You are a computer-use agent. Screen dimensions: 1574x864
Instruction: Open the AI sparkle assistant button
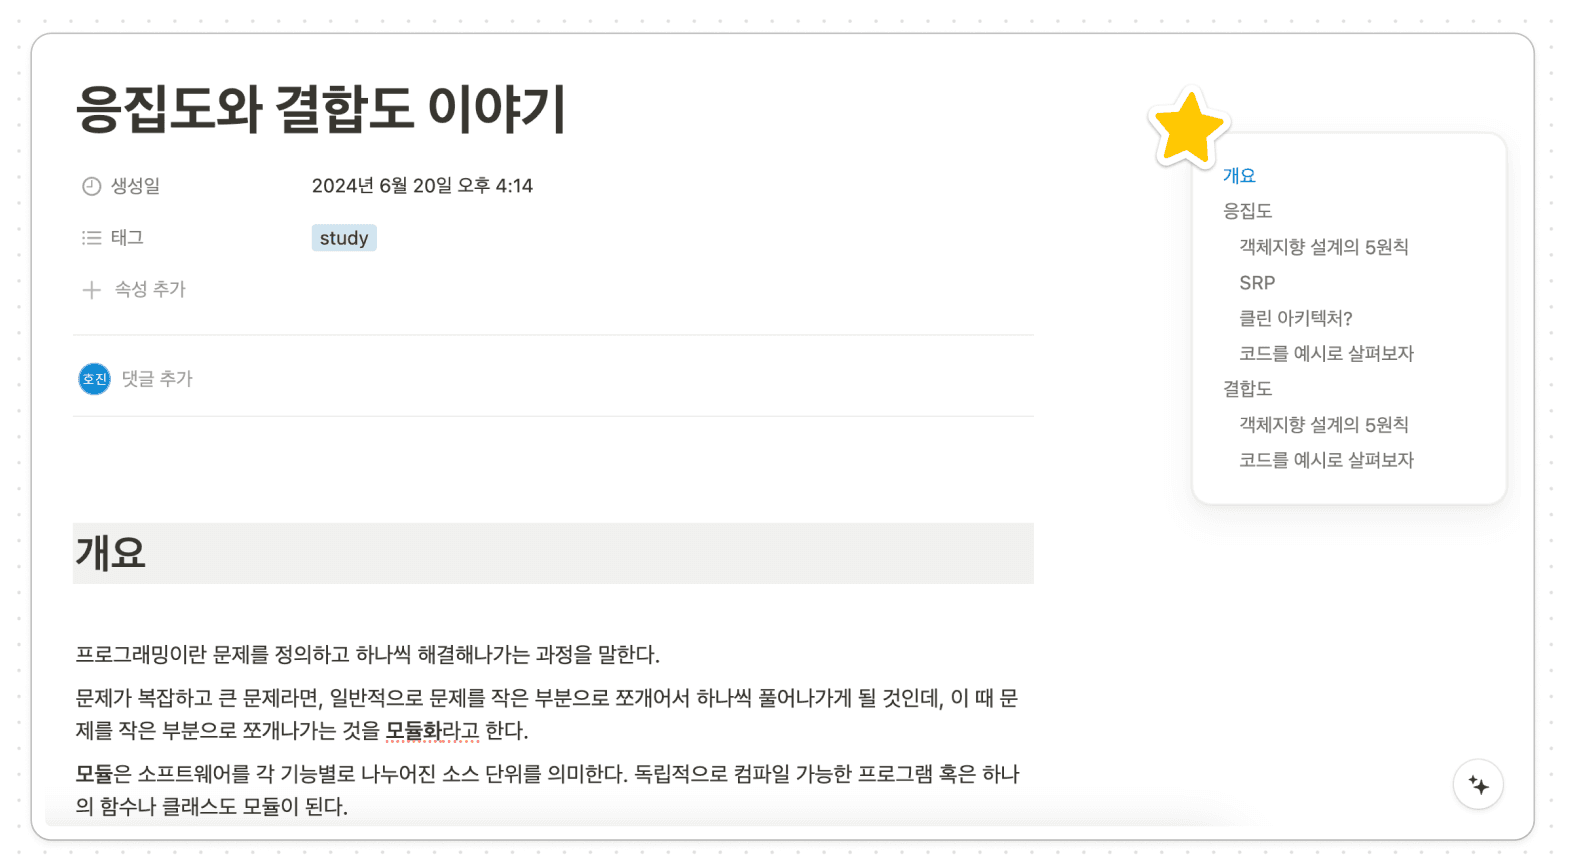(x=1478, y=785)
